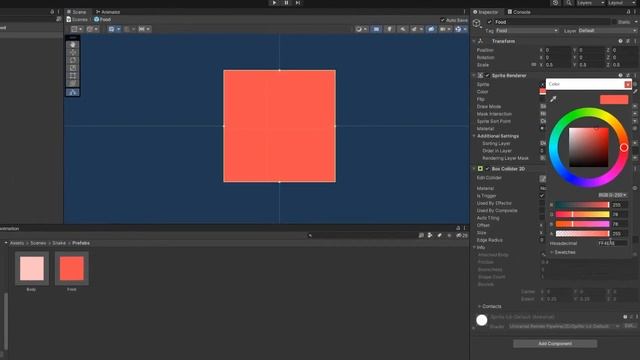Adjust the A alpha slider
This screenshot has height=360, width=640.
tap(582, 233)
